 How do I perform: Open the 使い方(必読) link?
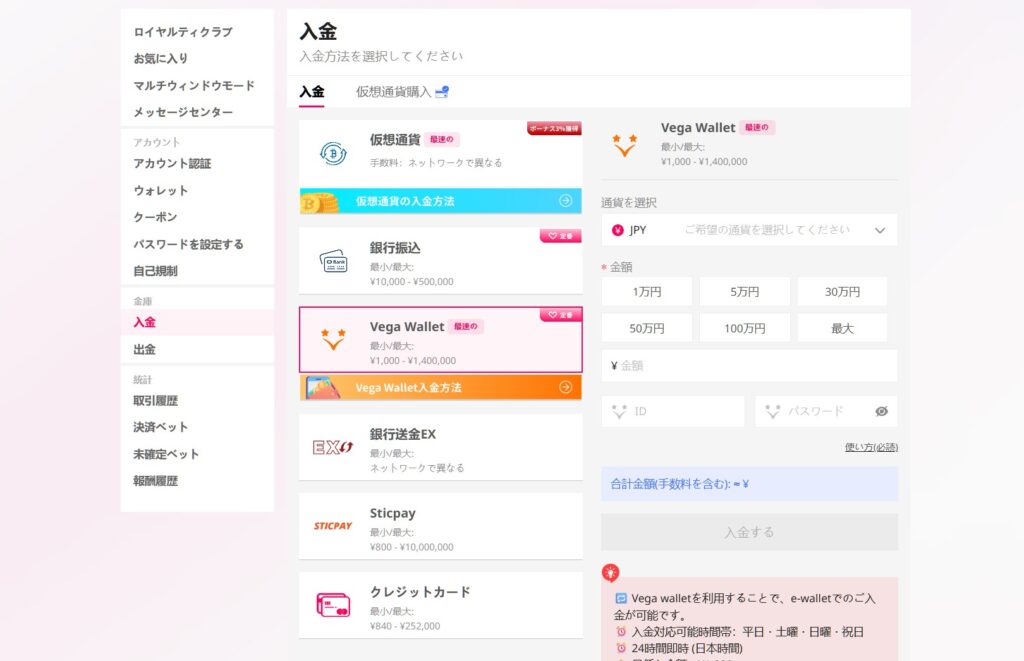[871, 447]
